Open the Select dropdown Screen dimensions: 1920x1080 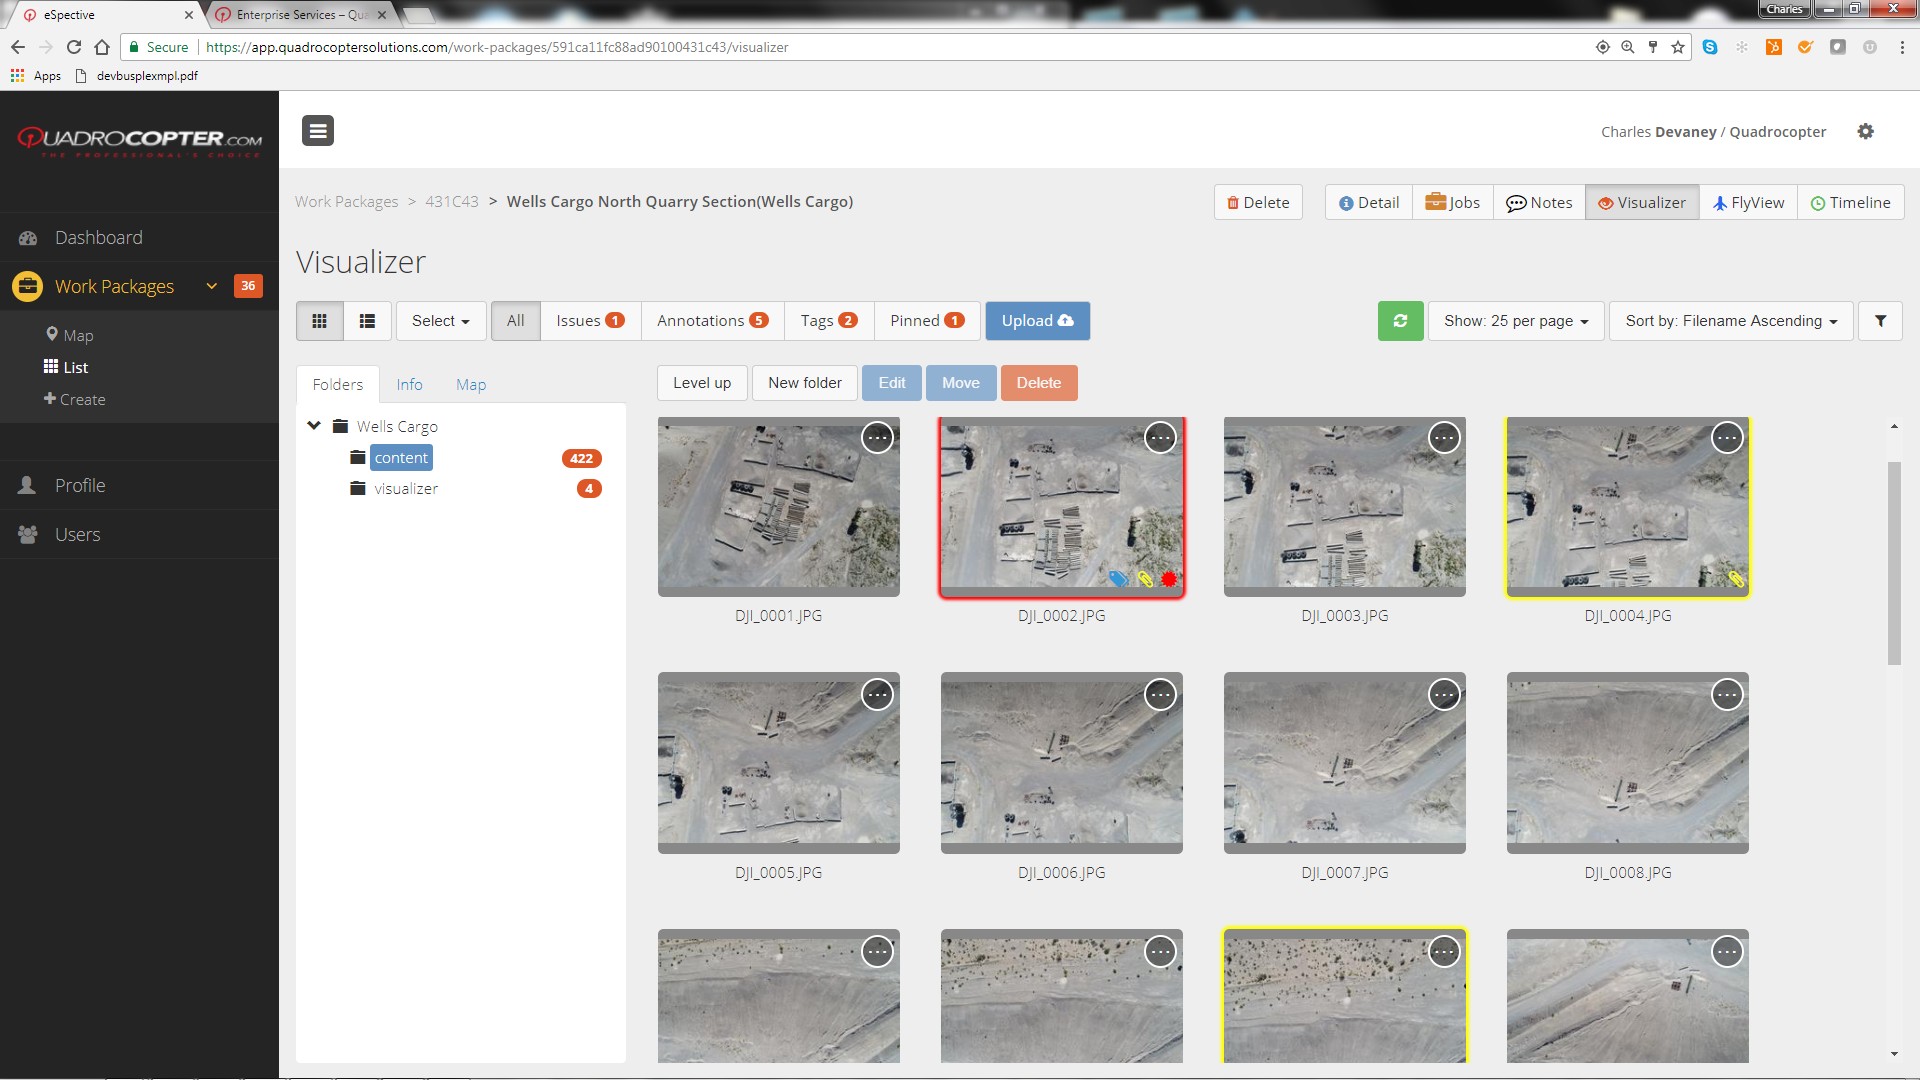440,321
